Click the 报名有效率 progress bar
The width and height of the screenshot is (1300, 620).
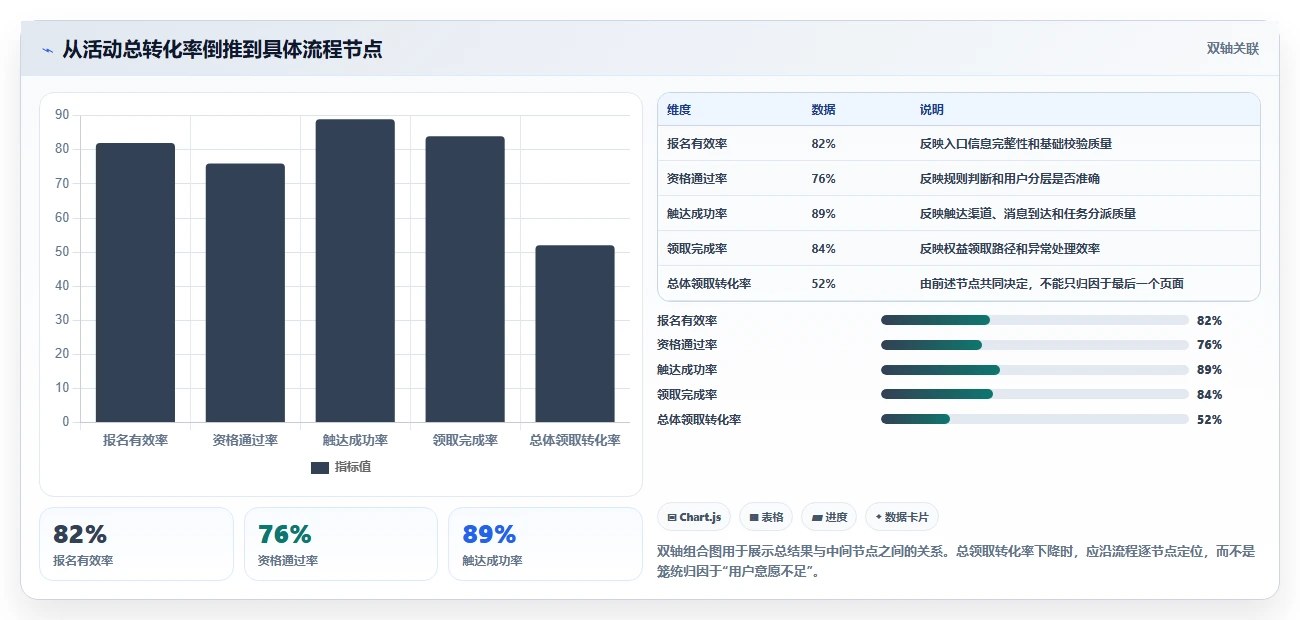(1034, 320)
